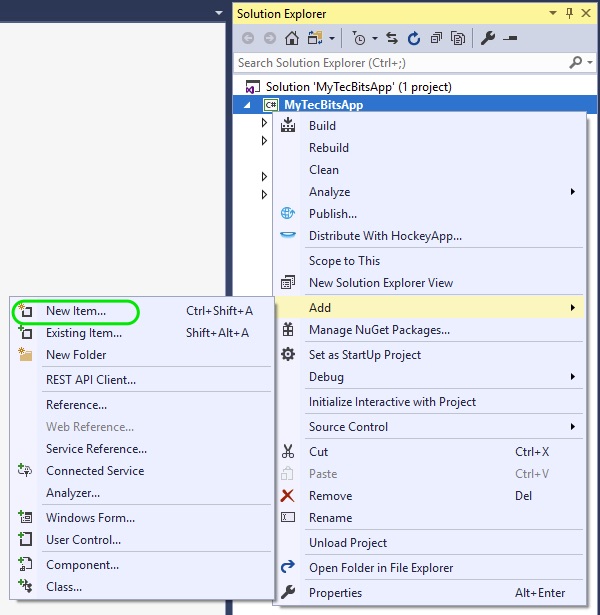This screenshot has width=600, height=615.
Task: Open New Solution Explorer View
Action: pos(429,283)
